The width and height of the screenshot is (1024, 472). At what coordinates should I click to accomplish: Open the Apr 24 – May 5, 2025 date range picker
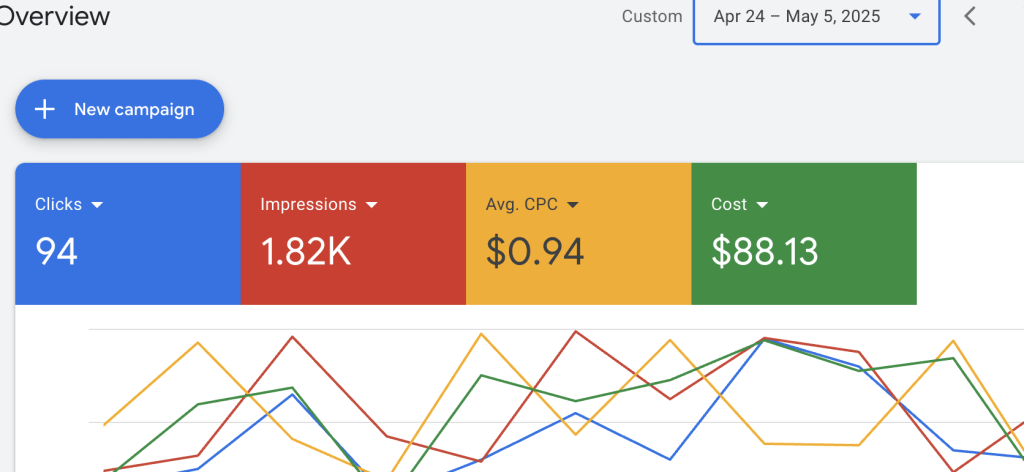pos(797,17)
